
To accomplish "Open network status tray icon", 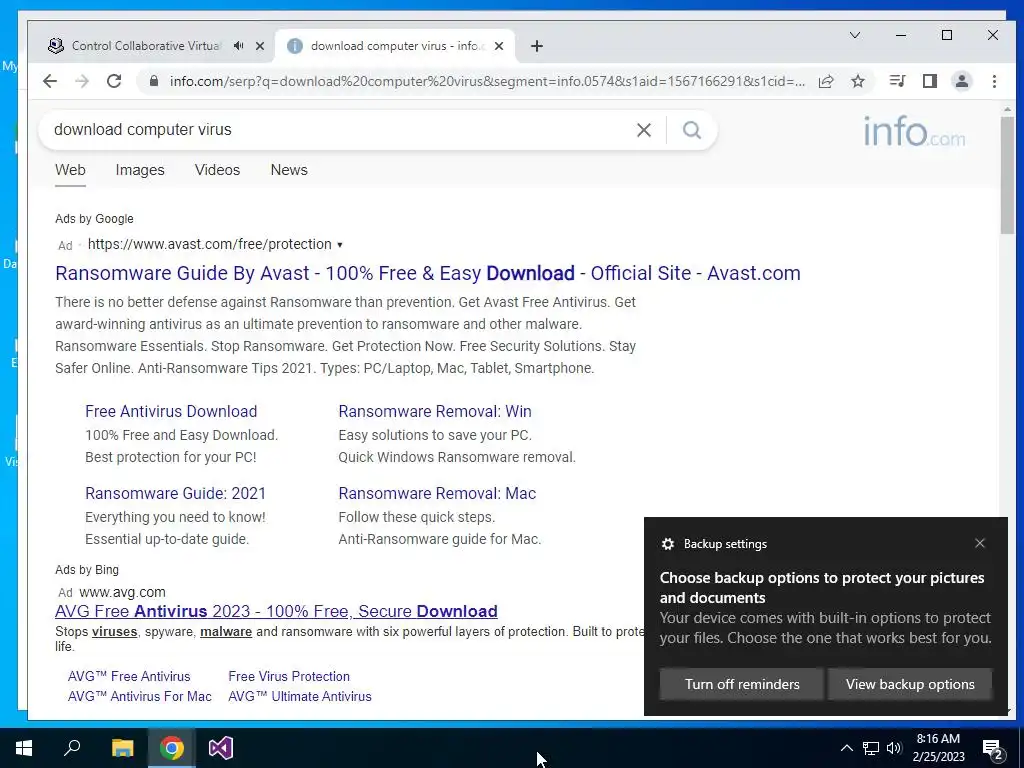I will 871,748.
